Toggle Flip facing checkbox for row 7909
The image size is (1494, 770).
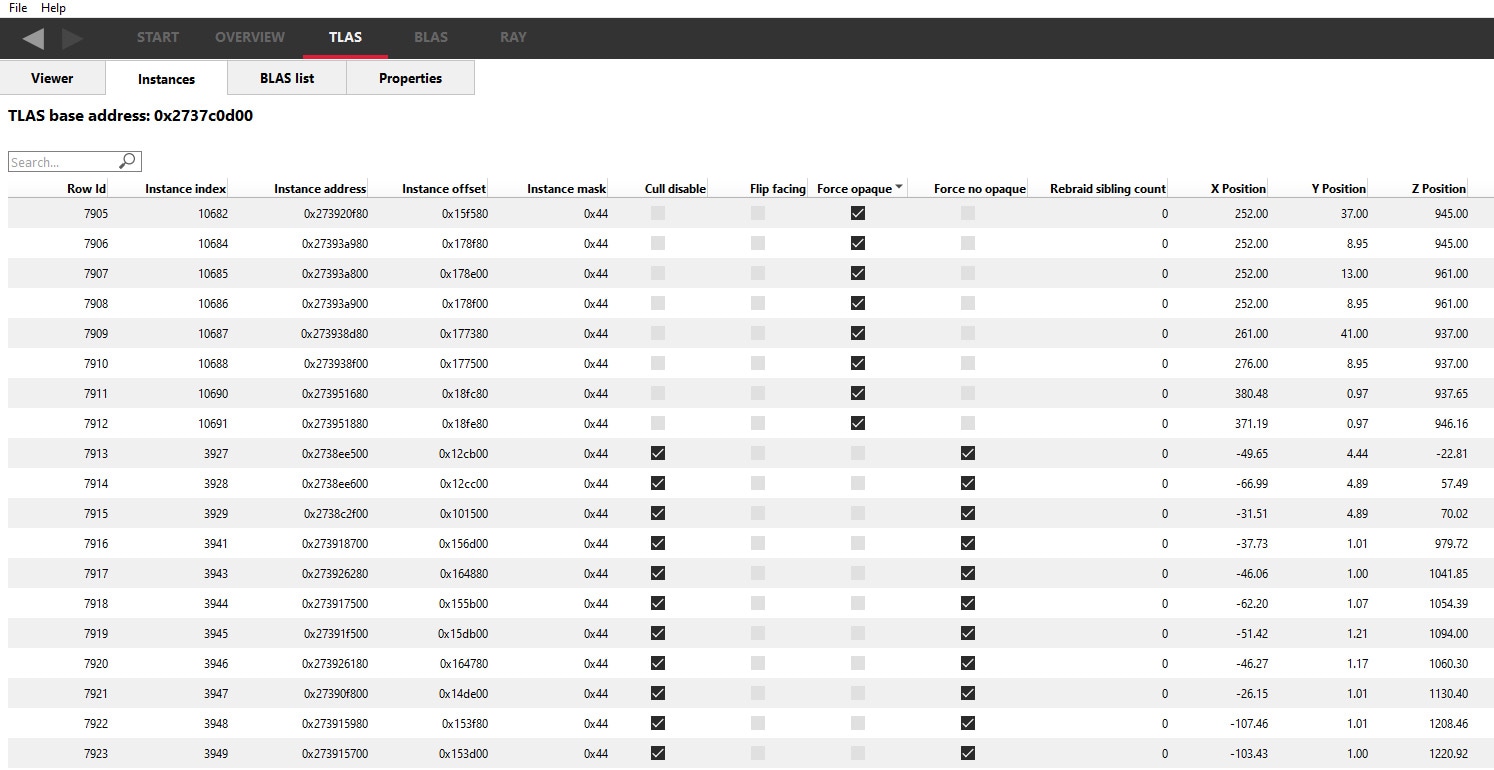click(758, 333)
